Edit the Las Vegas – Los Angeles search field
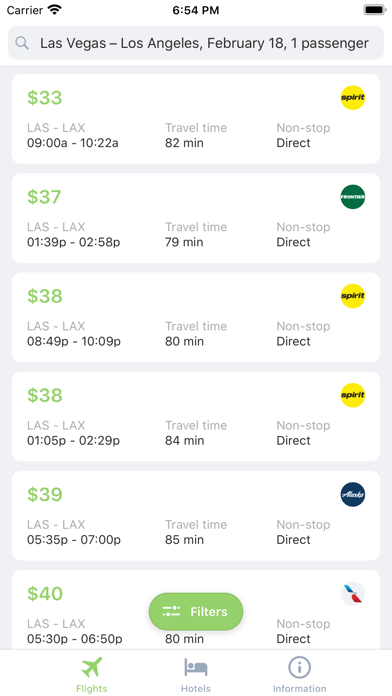The height and width of the screenshot is (696, 392). 196,43
